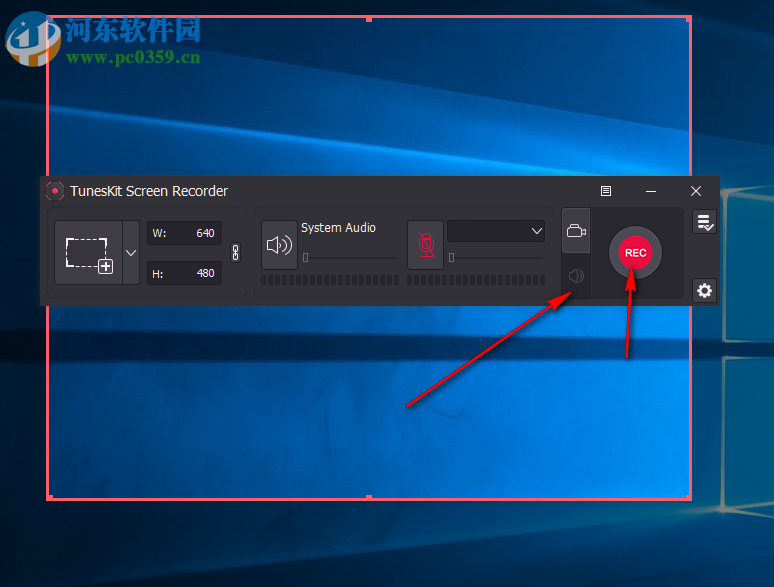Adjust the microphone volume slider
The height and width of the screenshot is (587, 774).
click(x=496, y=257)
